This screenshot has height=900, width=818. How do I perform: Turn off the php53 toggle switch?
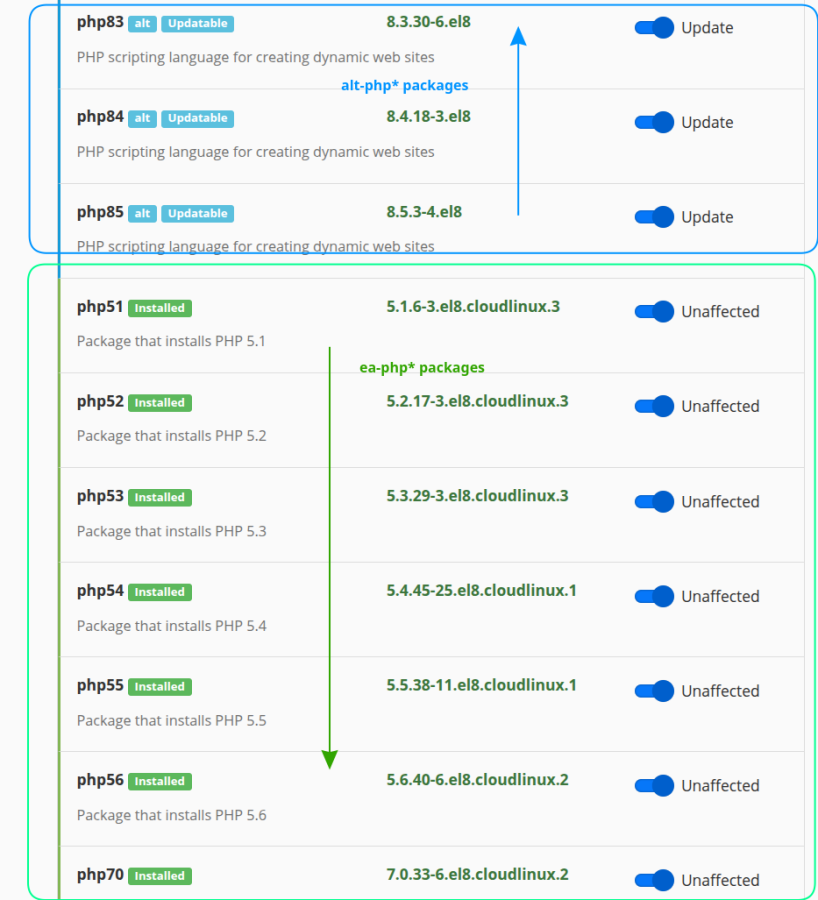click(x=654, y=501)
